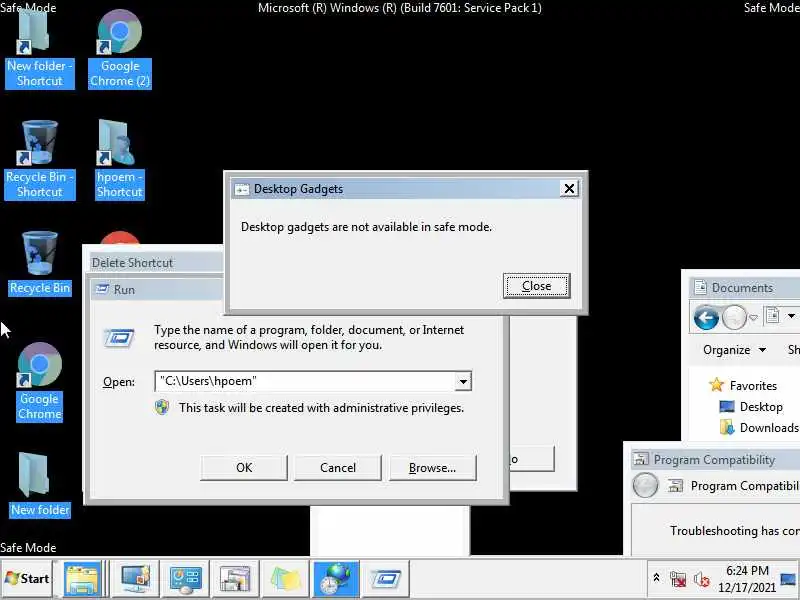
Task: Select the New folder - Shortcut desktop icon
Action: click(x=39, y=48)
